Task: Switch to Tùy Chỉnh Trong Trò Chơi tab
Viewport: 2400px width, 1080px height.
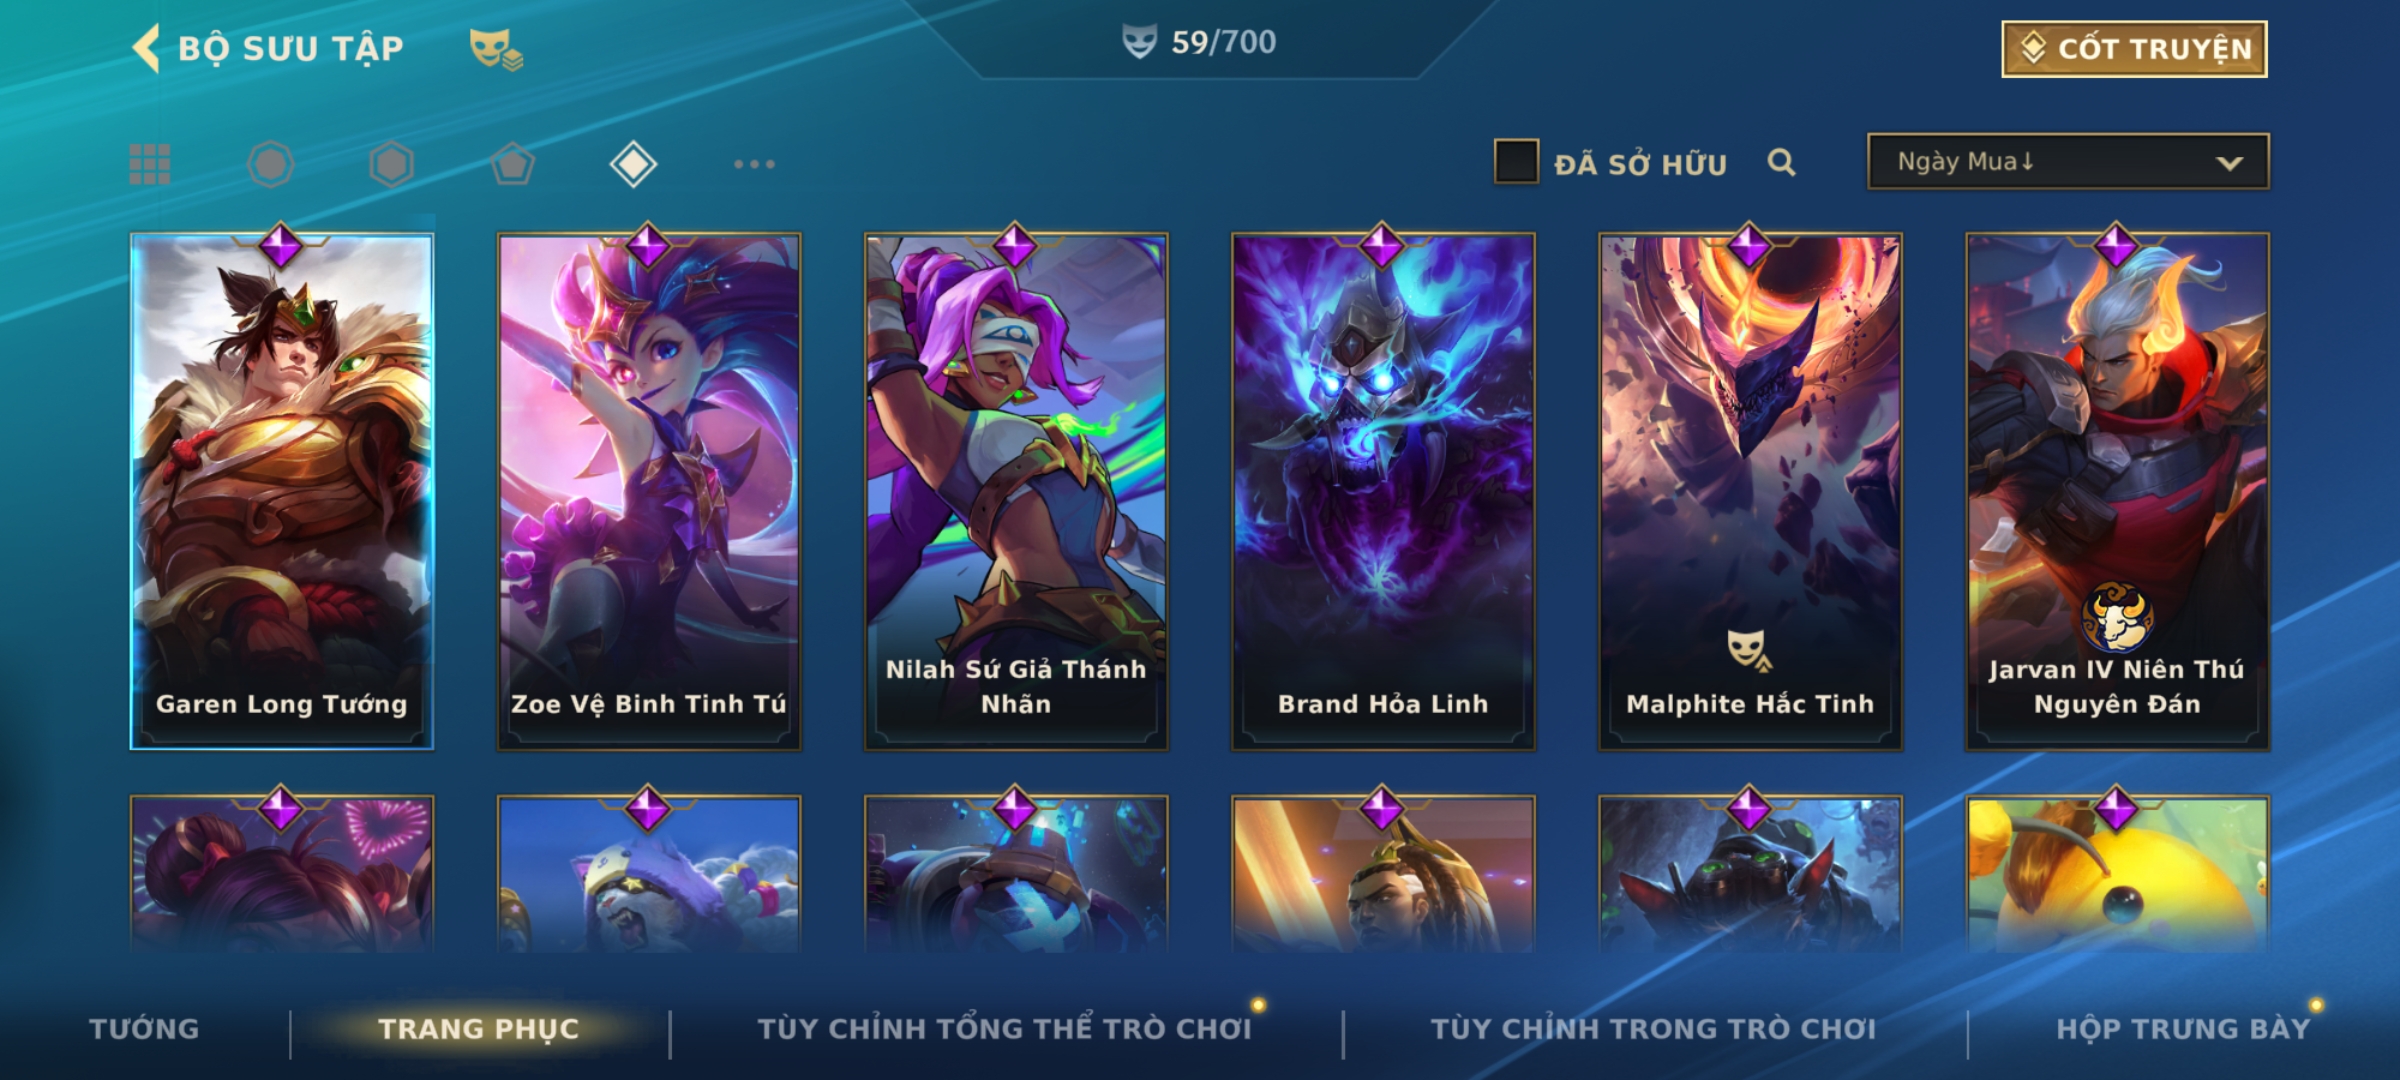Action: 1653,1029
